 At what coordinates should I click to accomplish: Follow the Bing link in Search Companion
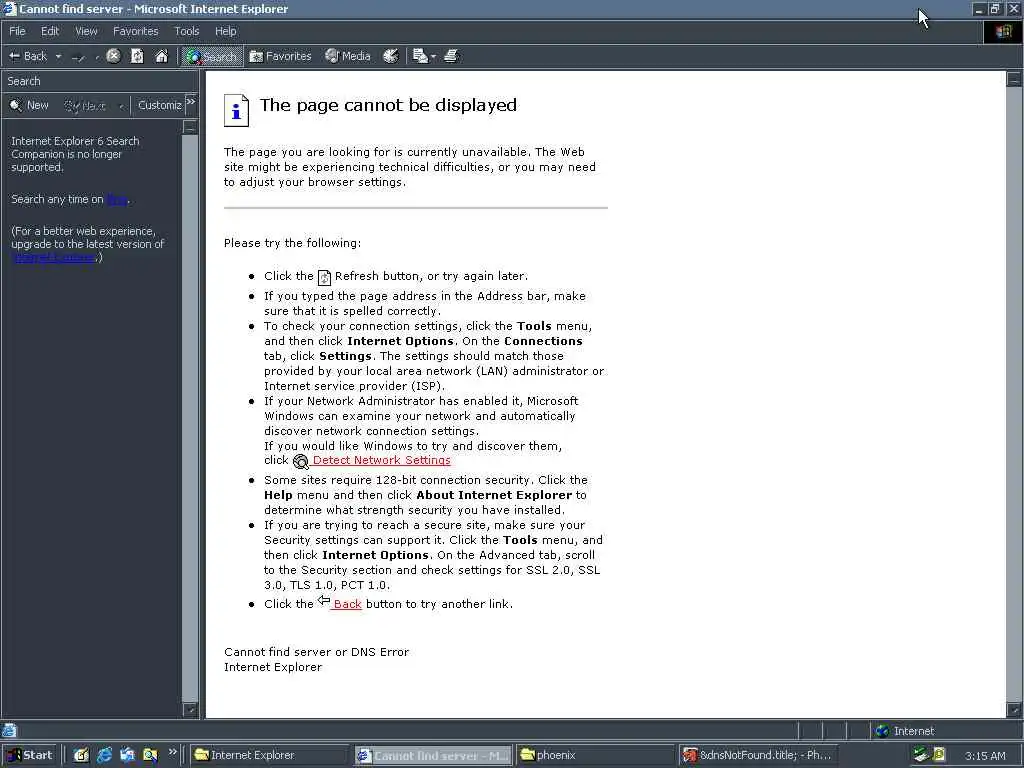(x=117, y=199)
